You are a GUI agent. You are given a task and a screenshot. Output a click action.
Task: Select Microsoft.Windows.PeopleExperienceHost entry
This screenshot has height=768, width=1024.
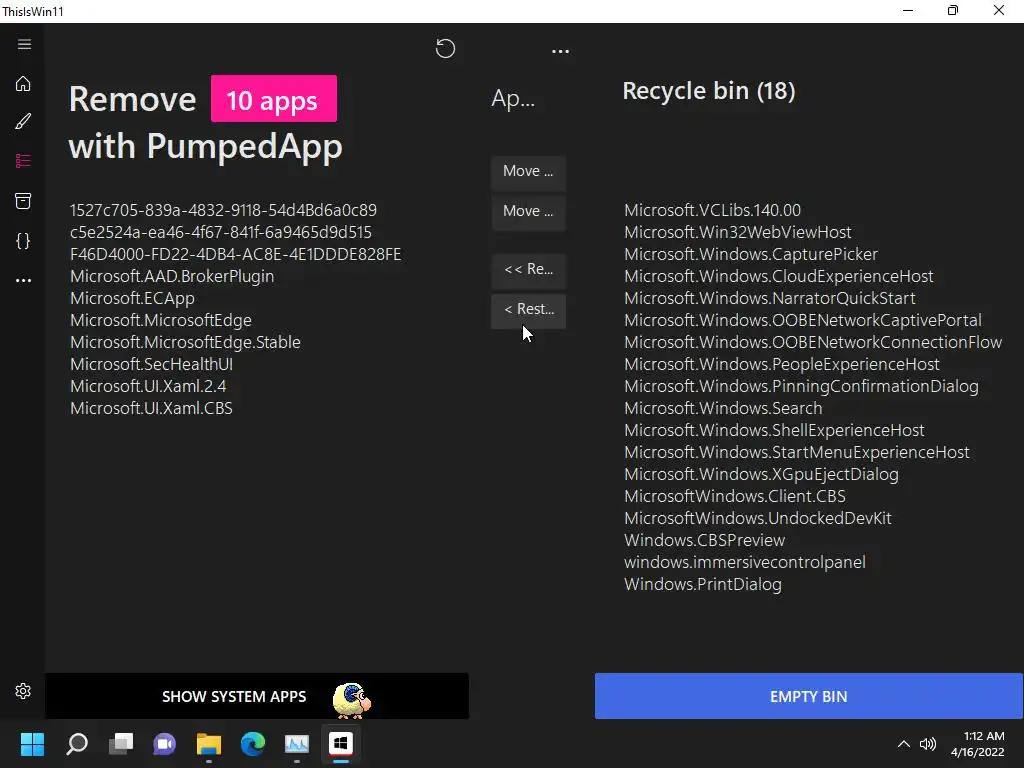click(782, 364)
